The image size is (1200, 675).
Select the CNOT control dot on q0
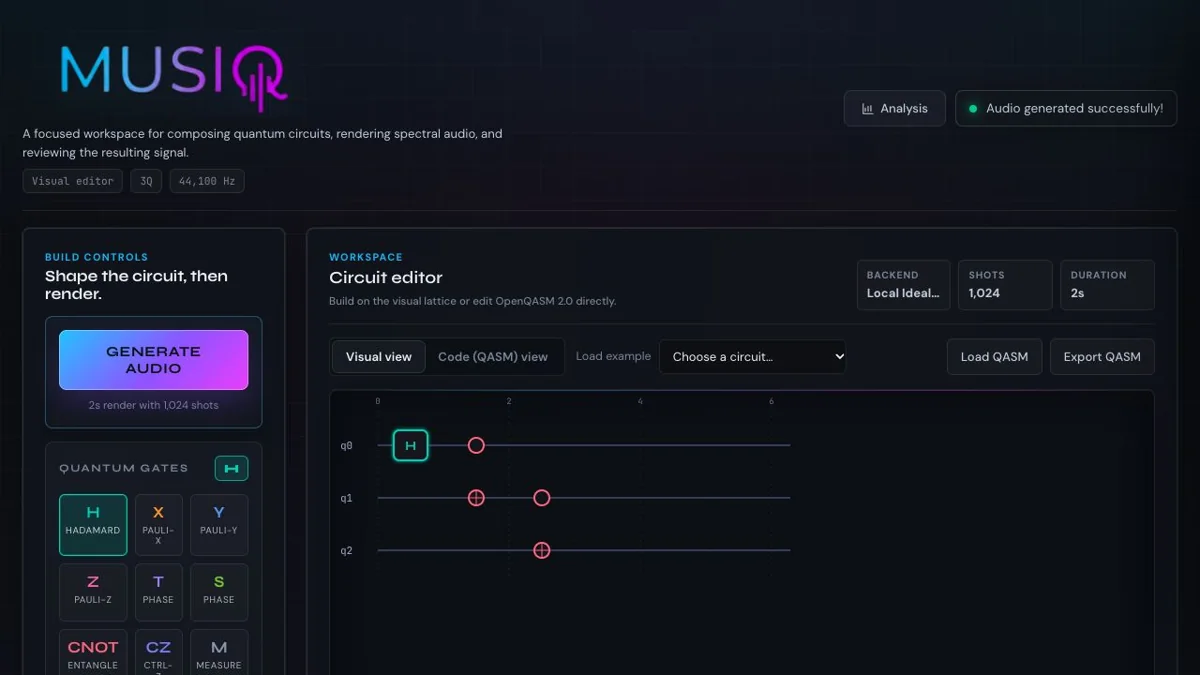tap(476, 445)
